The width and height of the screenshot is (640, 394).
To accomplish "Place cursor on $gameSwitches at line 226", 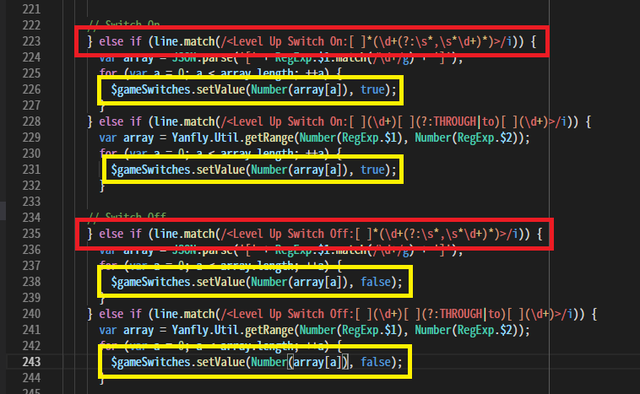I will (x=151, y=90).
